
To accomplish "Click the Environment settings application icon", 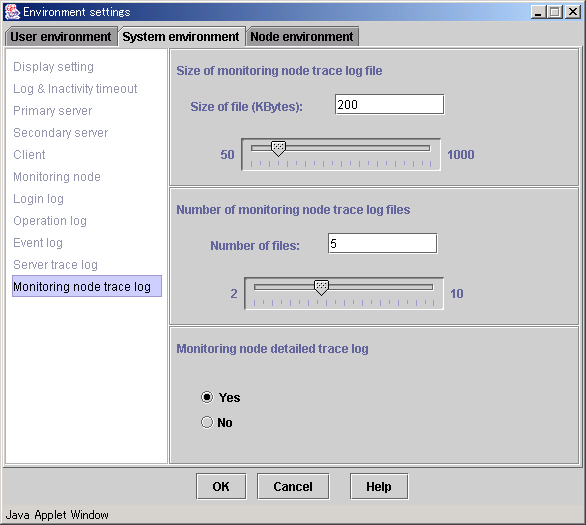I will 12,12.
